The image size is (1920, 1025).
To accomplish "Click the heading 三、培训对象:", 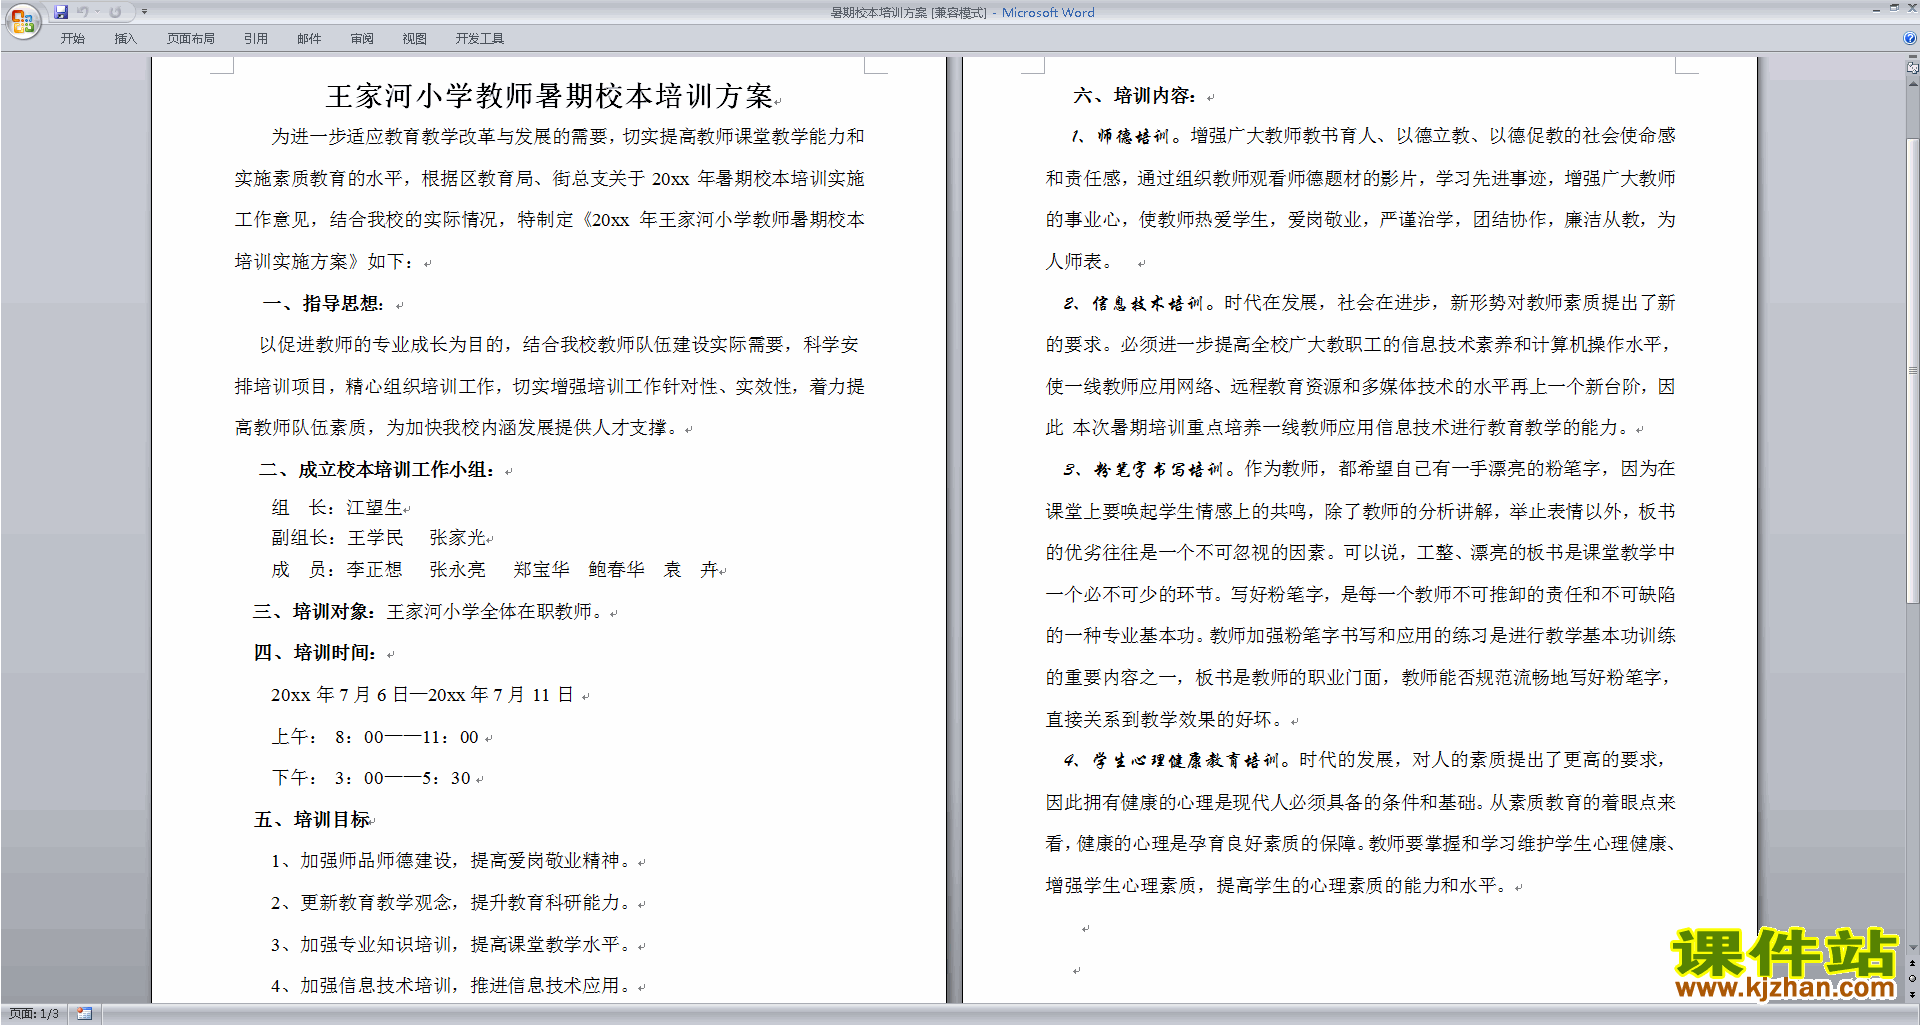I will [x=314, y=611].
